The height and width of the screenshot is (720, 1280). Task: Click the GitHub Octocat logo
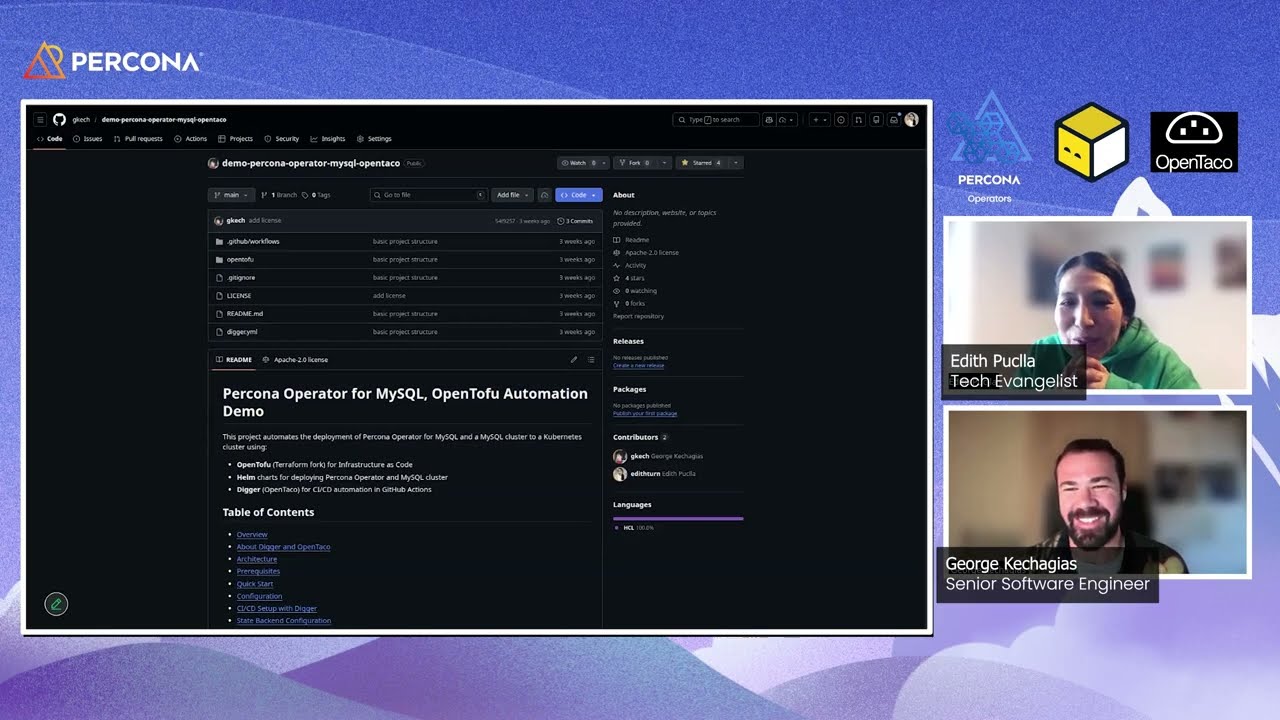(59, 119)
